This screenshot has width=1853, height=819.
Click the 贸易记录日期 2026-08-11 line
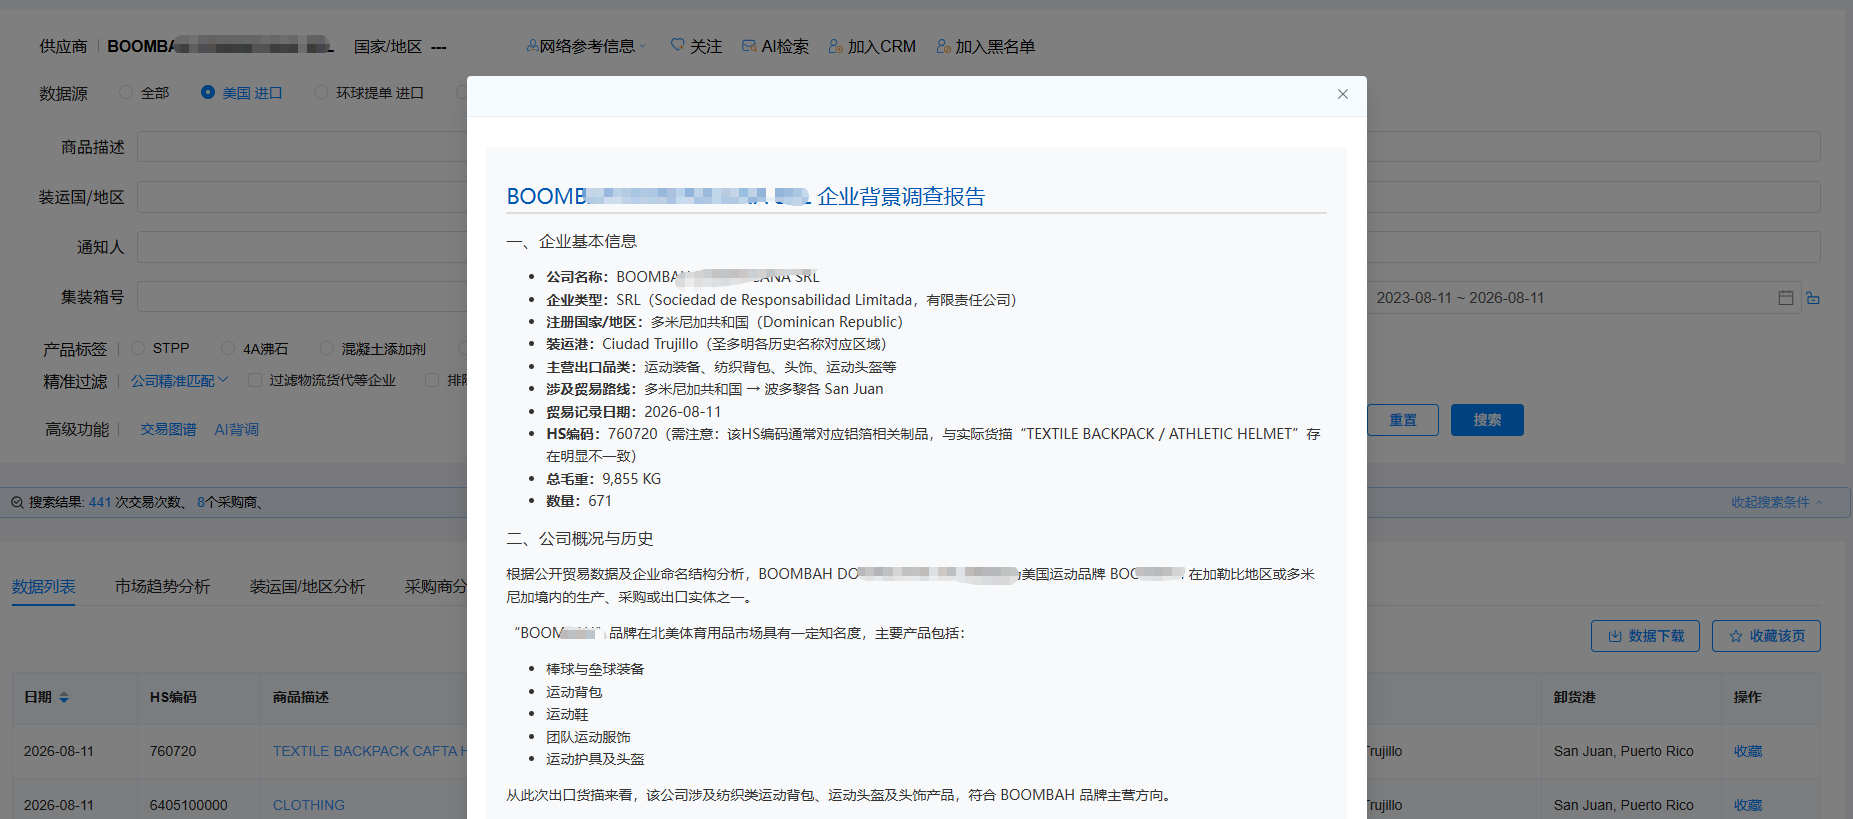633,412
